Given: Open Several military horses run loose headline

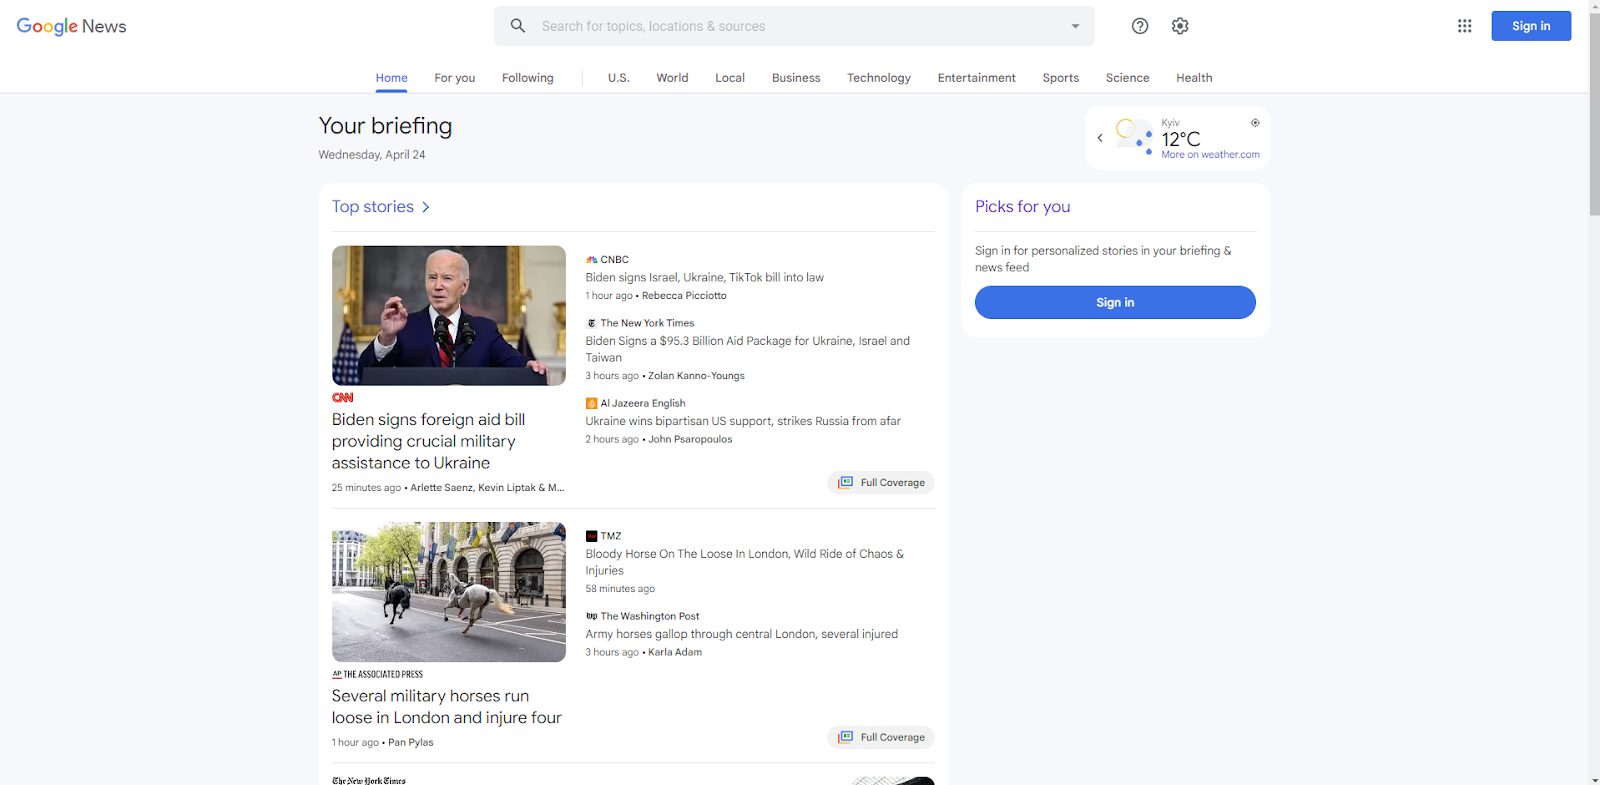Looking at the screenshot, I should pos(447,707).
